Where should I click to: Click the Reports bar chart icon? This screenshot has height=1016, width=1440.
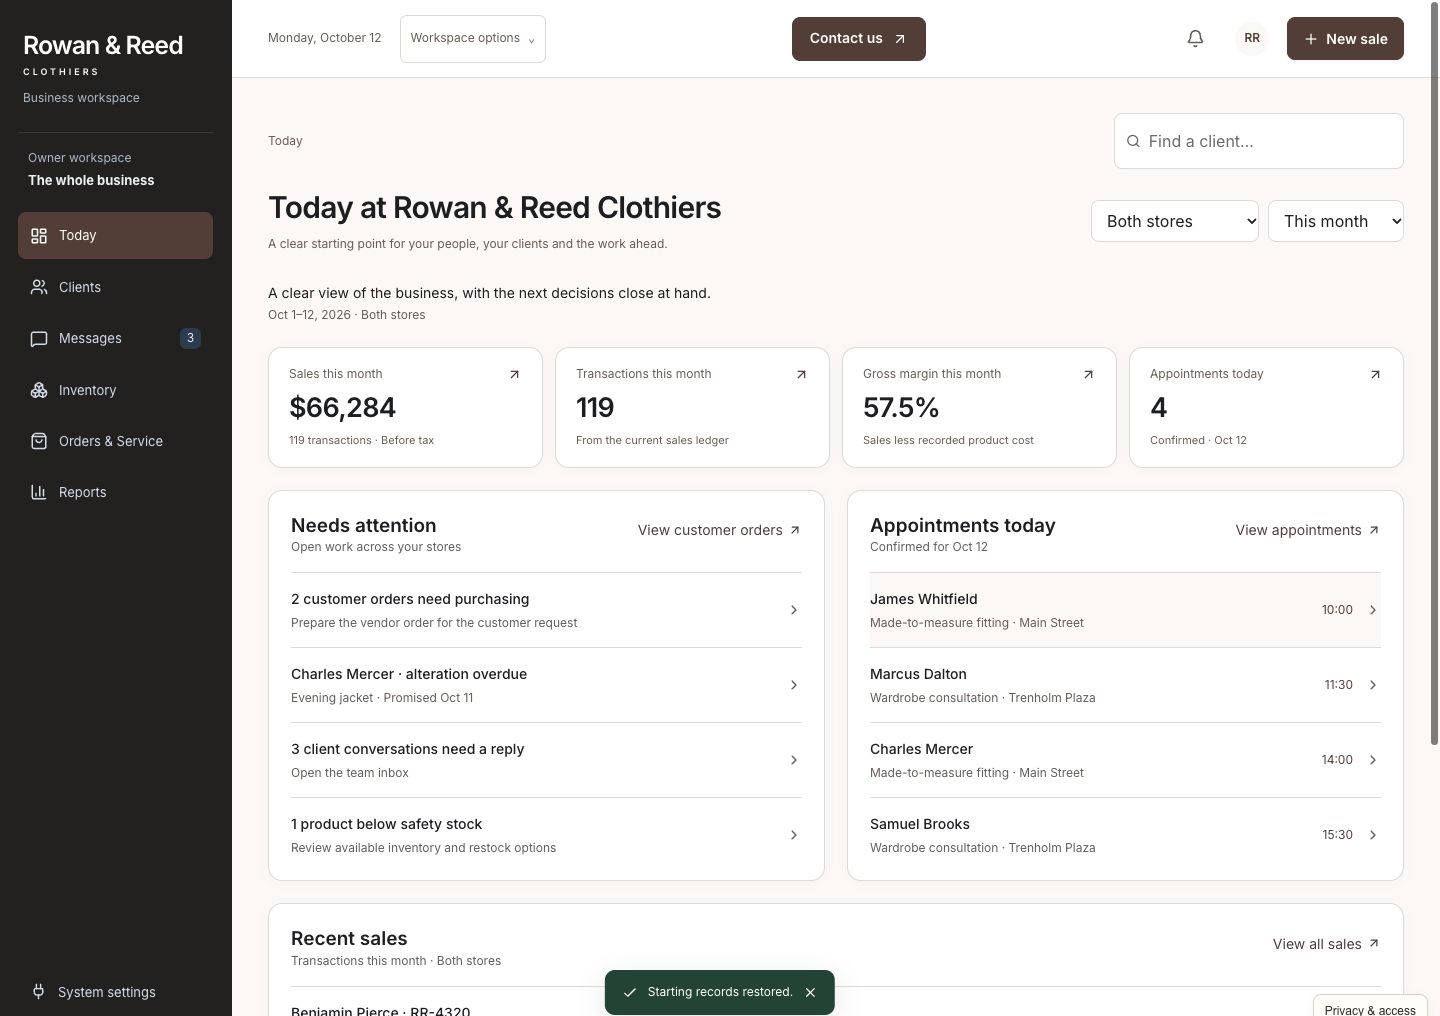[39, 492]
